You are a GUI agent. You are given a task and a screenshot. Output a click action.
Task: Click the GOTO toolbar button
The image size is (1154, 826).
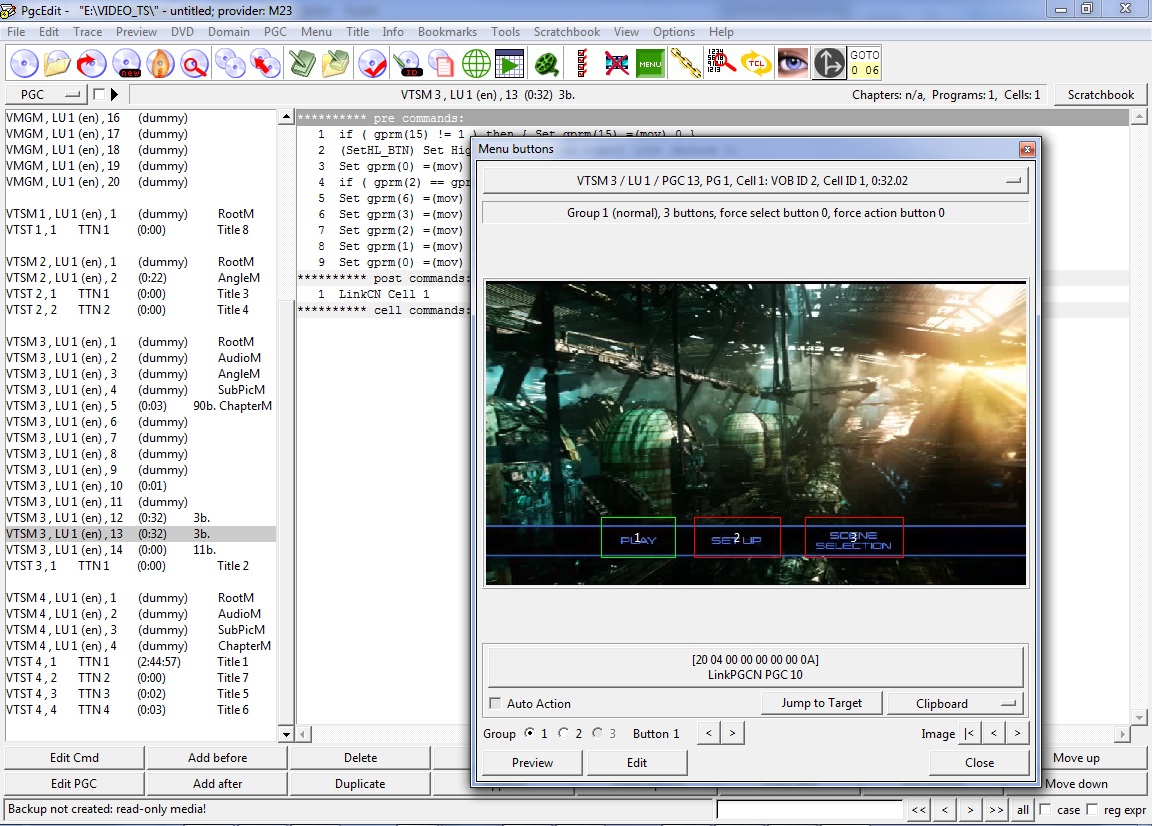tap(865, 63)
